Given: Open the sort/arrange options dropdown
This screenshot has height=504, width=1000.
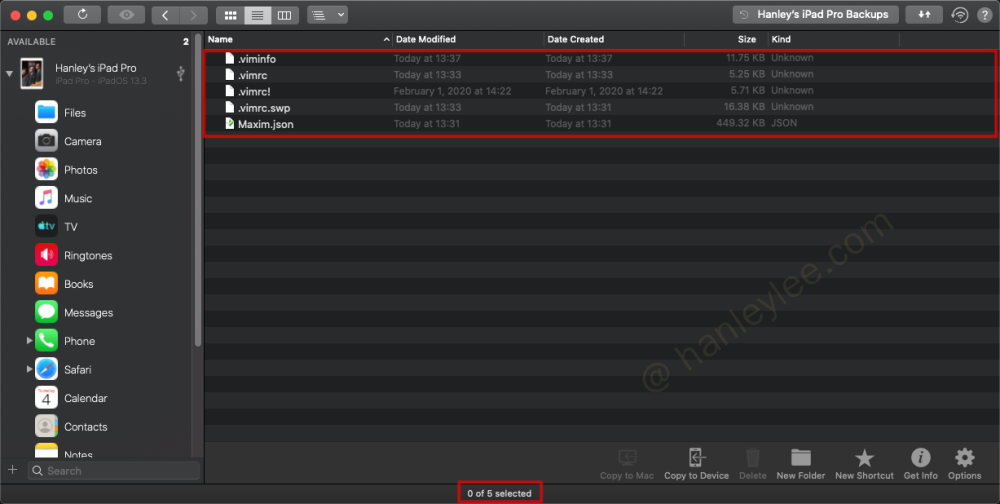Looking at the screenshot, I should click(327, 15).
